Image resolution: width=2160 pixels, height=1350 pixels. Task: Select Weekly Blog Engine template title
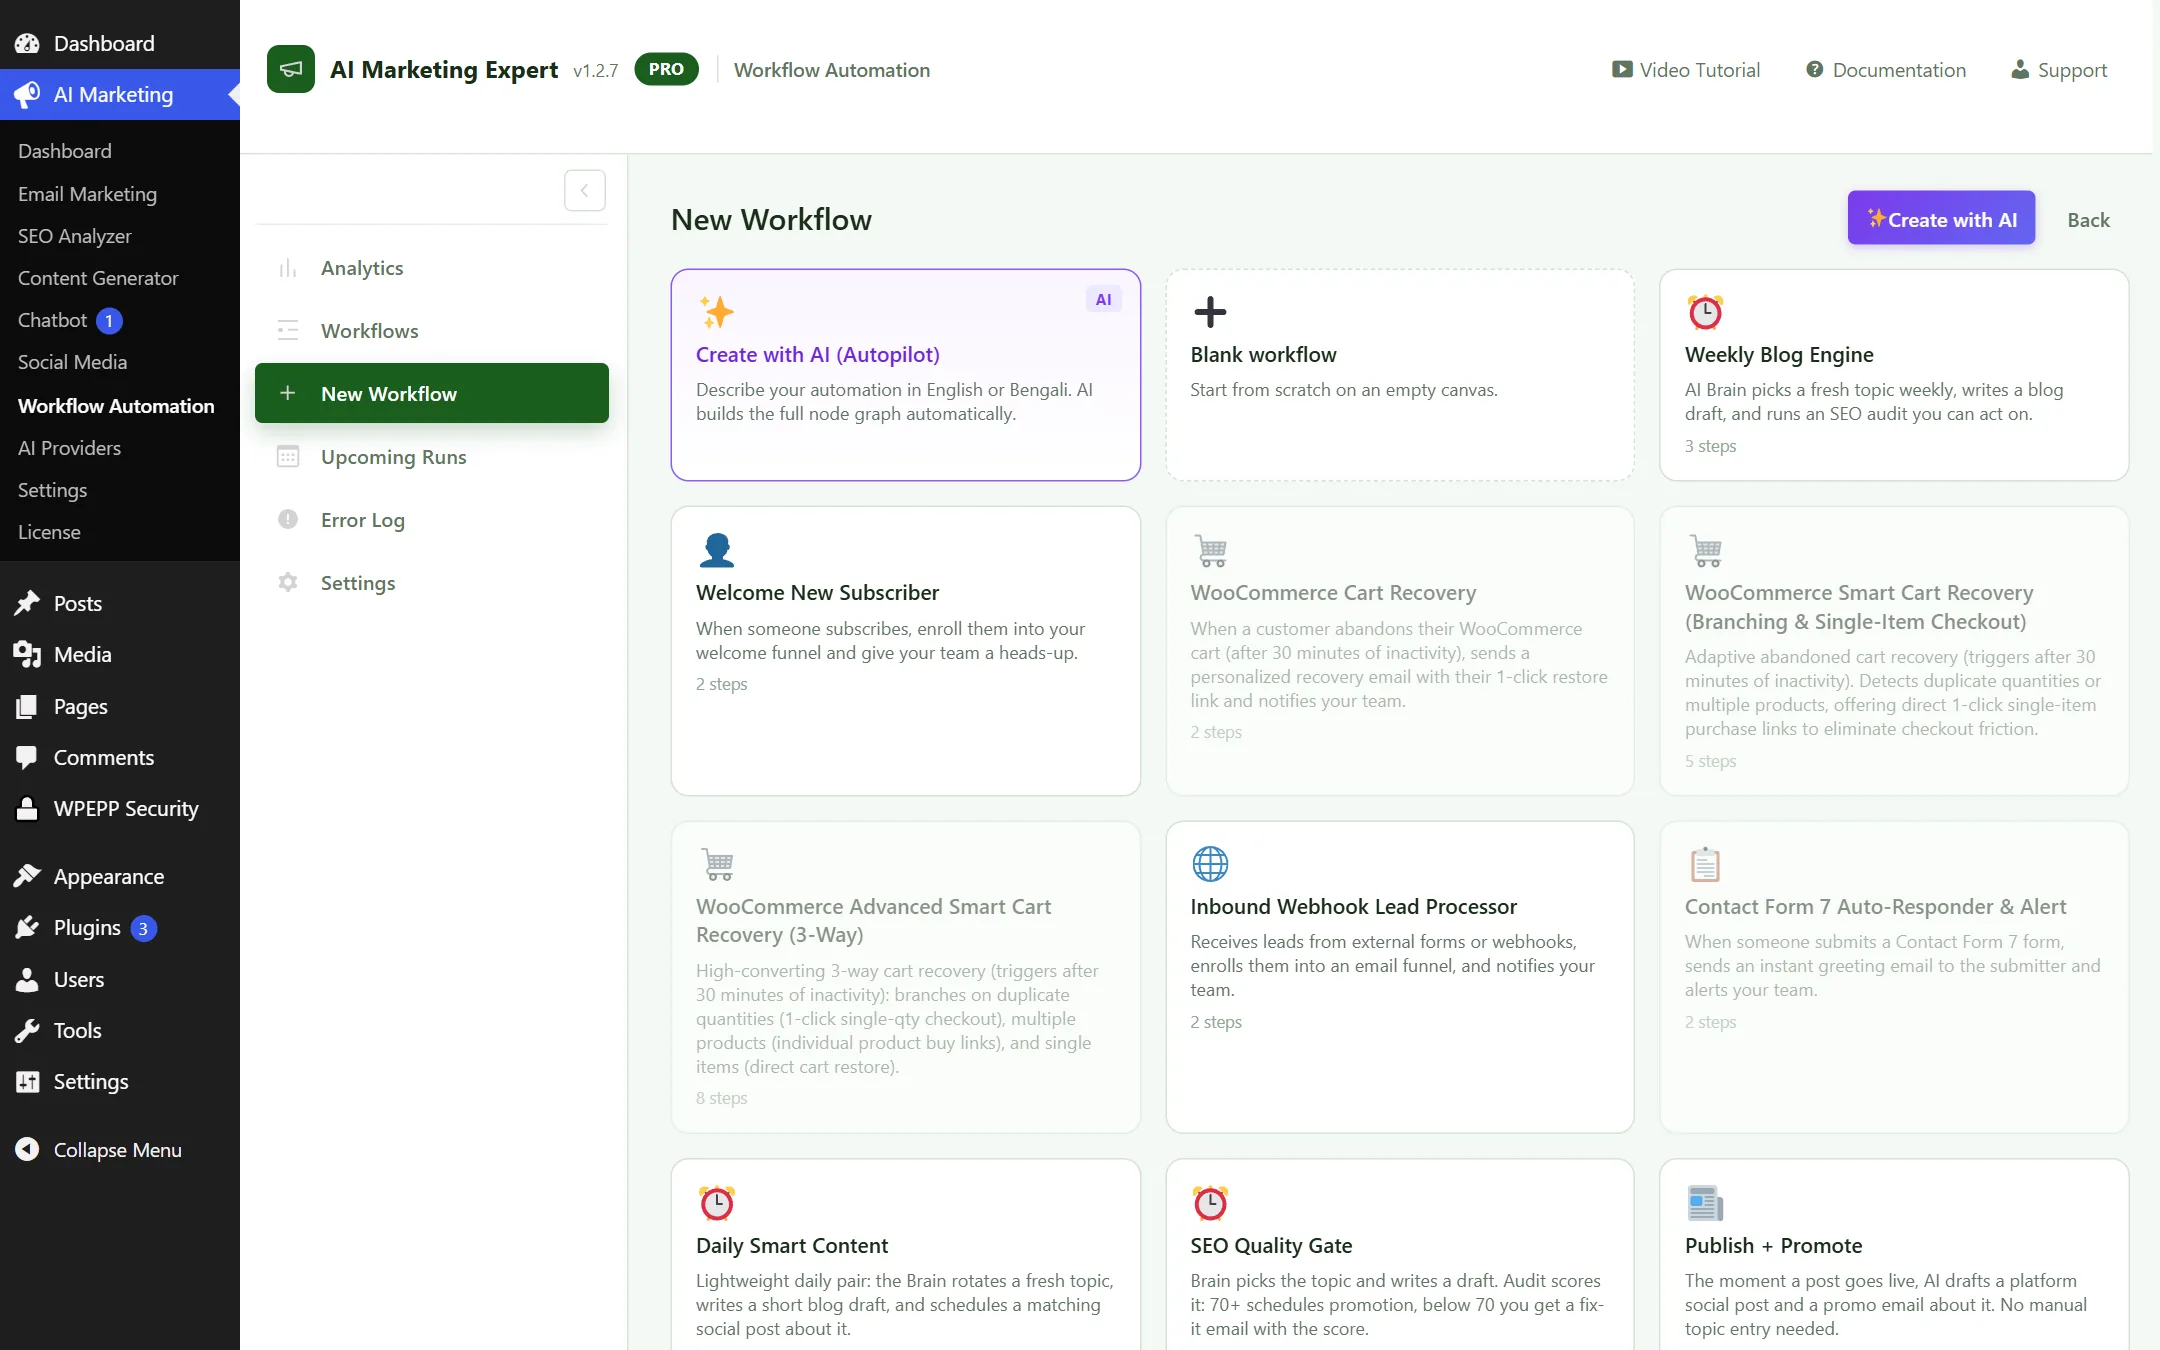[1779, 354]
